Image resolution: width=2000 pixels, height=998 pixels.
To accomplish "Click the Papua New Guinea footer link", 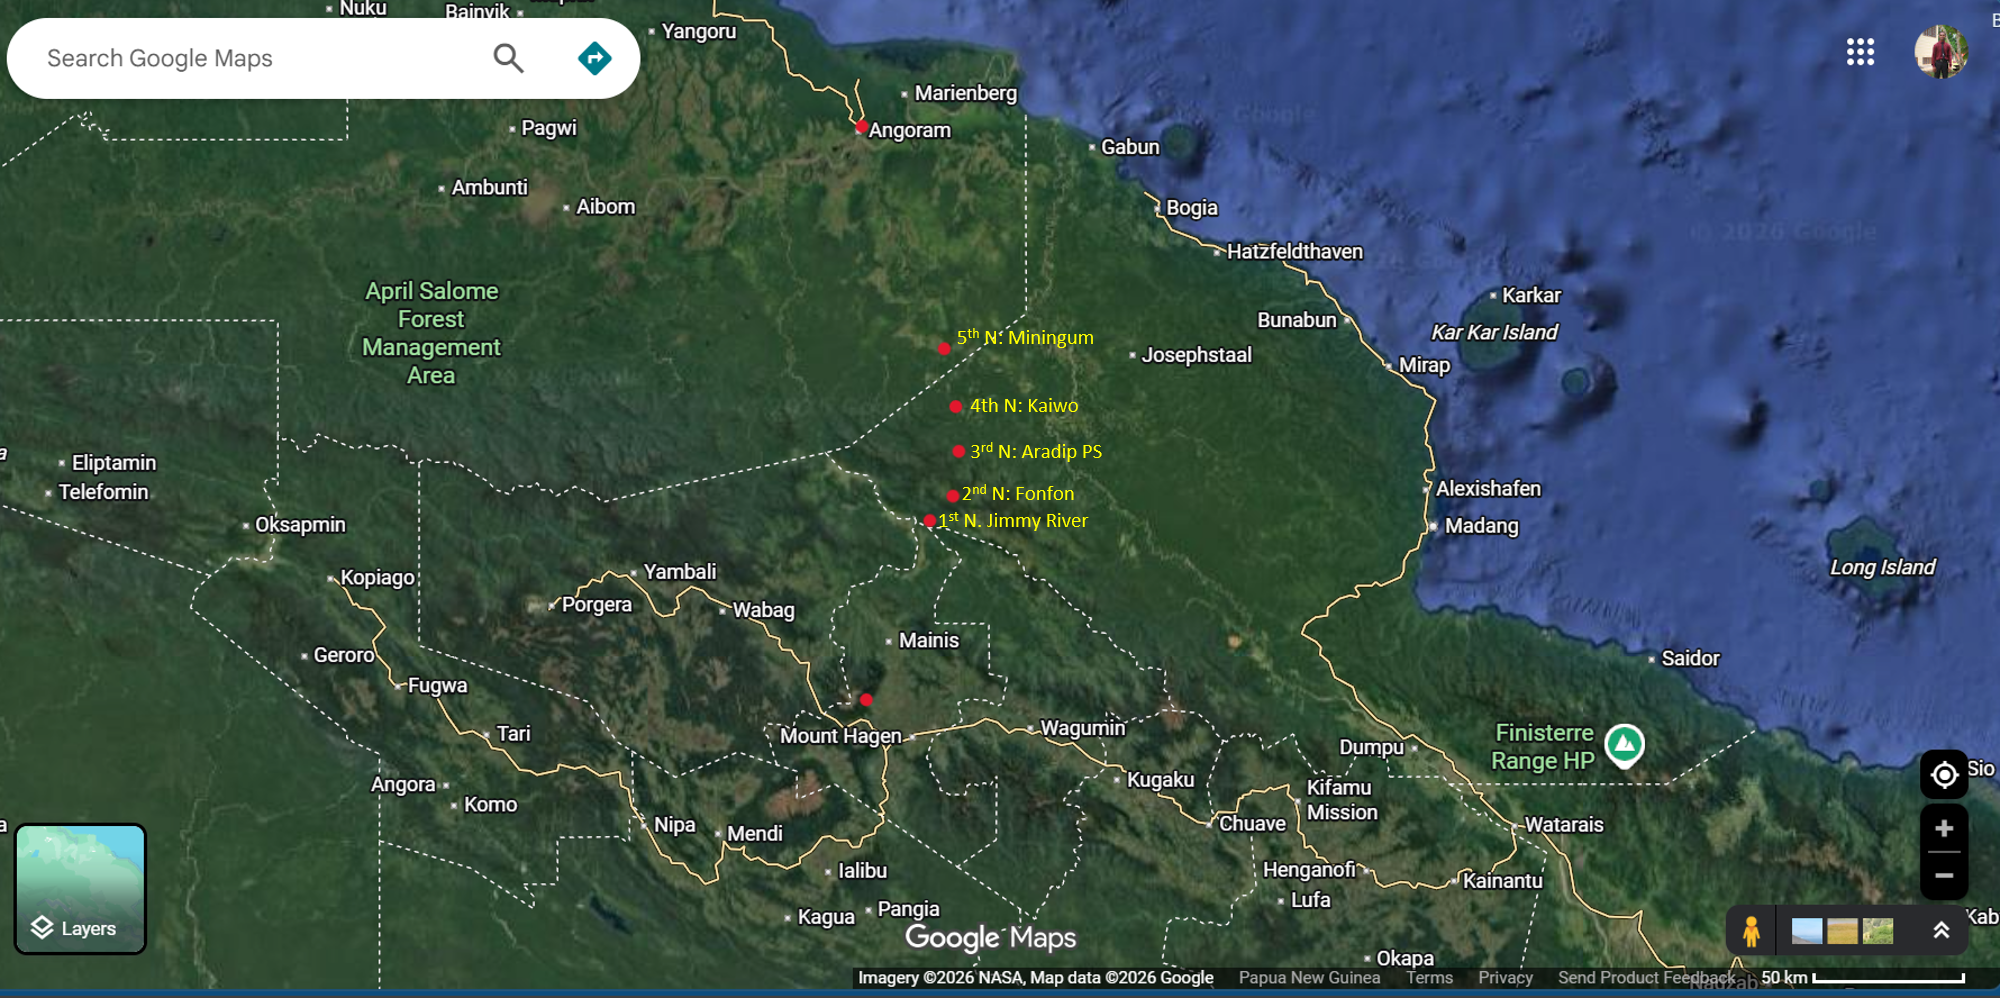I will 1309,978.
